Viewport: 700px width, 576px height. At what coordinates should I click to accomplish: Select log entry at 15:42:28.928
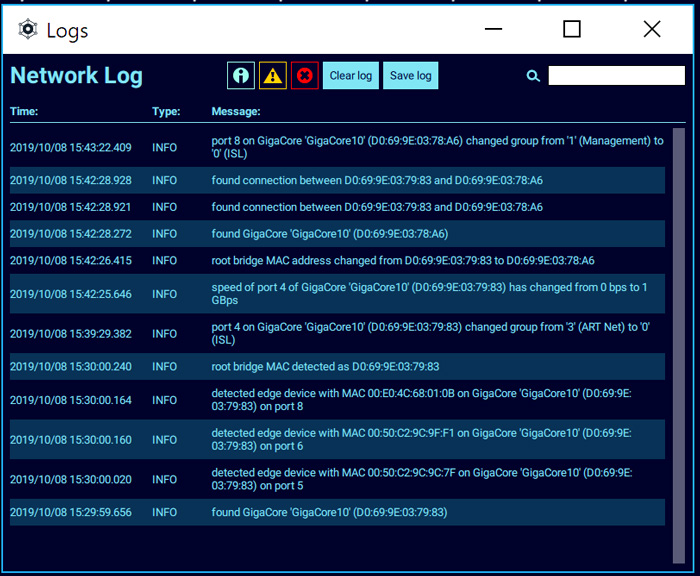coord(337,180)
